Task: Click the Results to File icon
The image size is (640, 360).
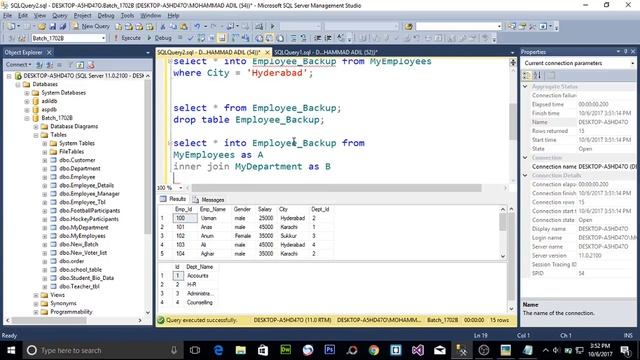Action: pyautogui.click(x=280, y=38)
